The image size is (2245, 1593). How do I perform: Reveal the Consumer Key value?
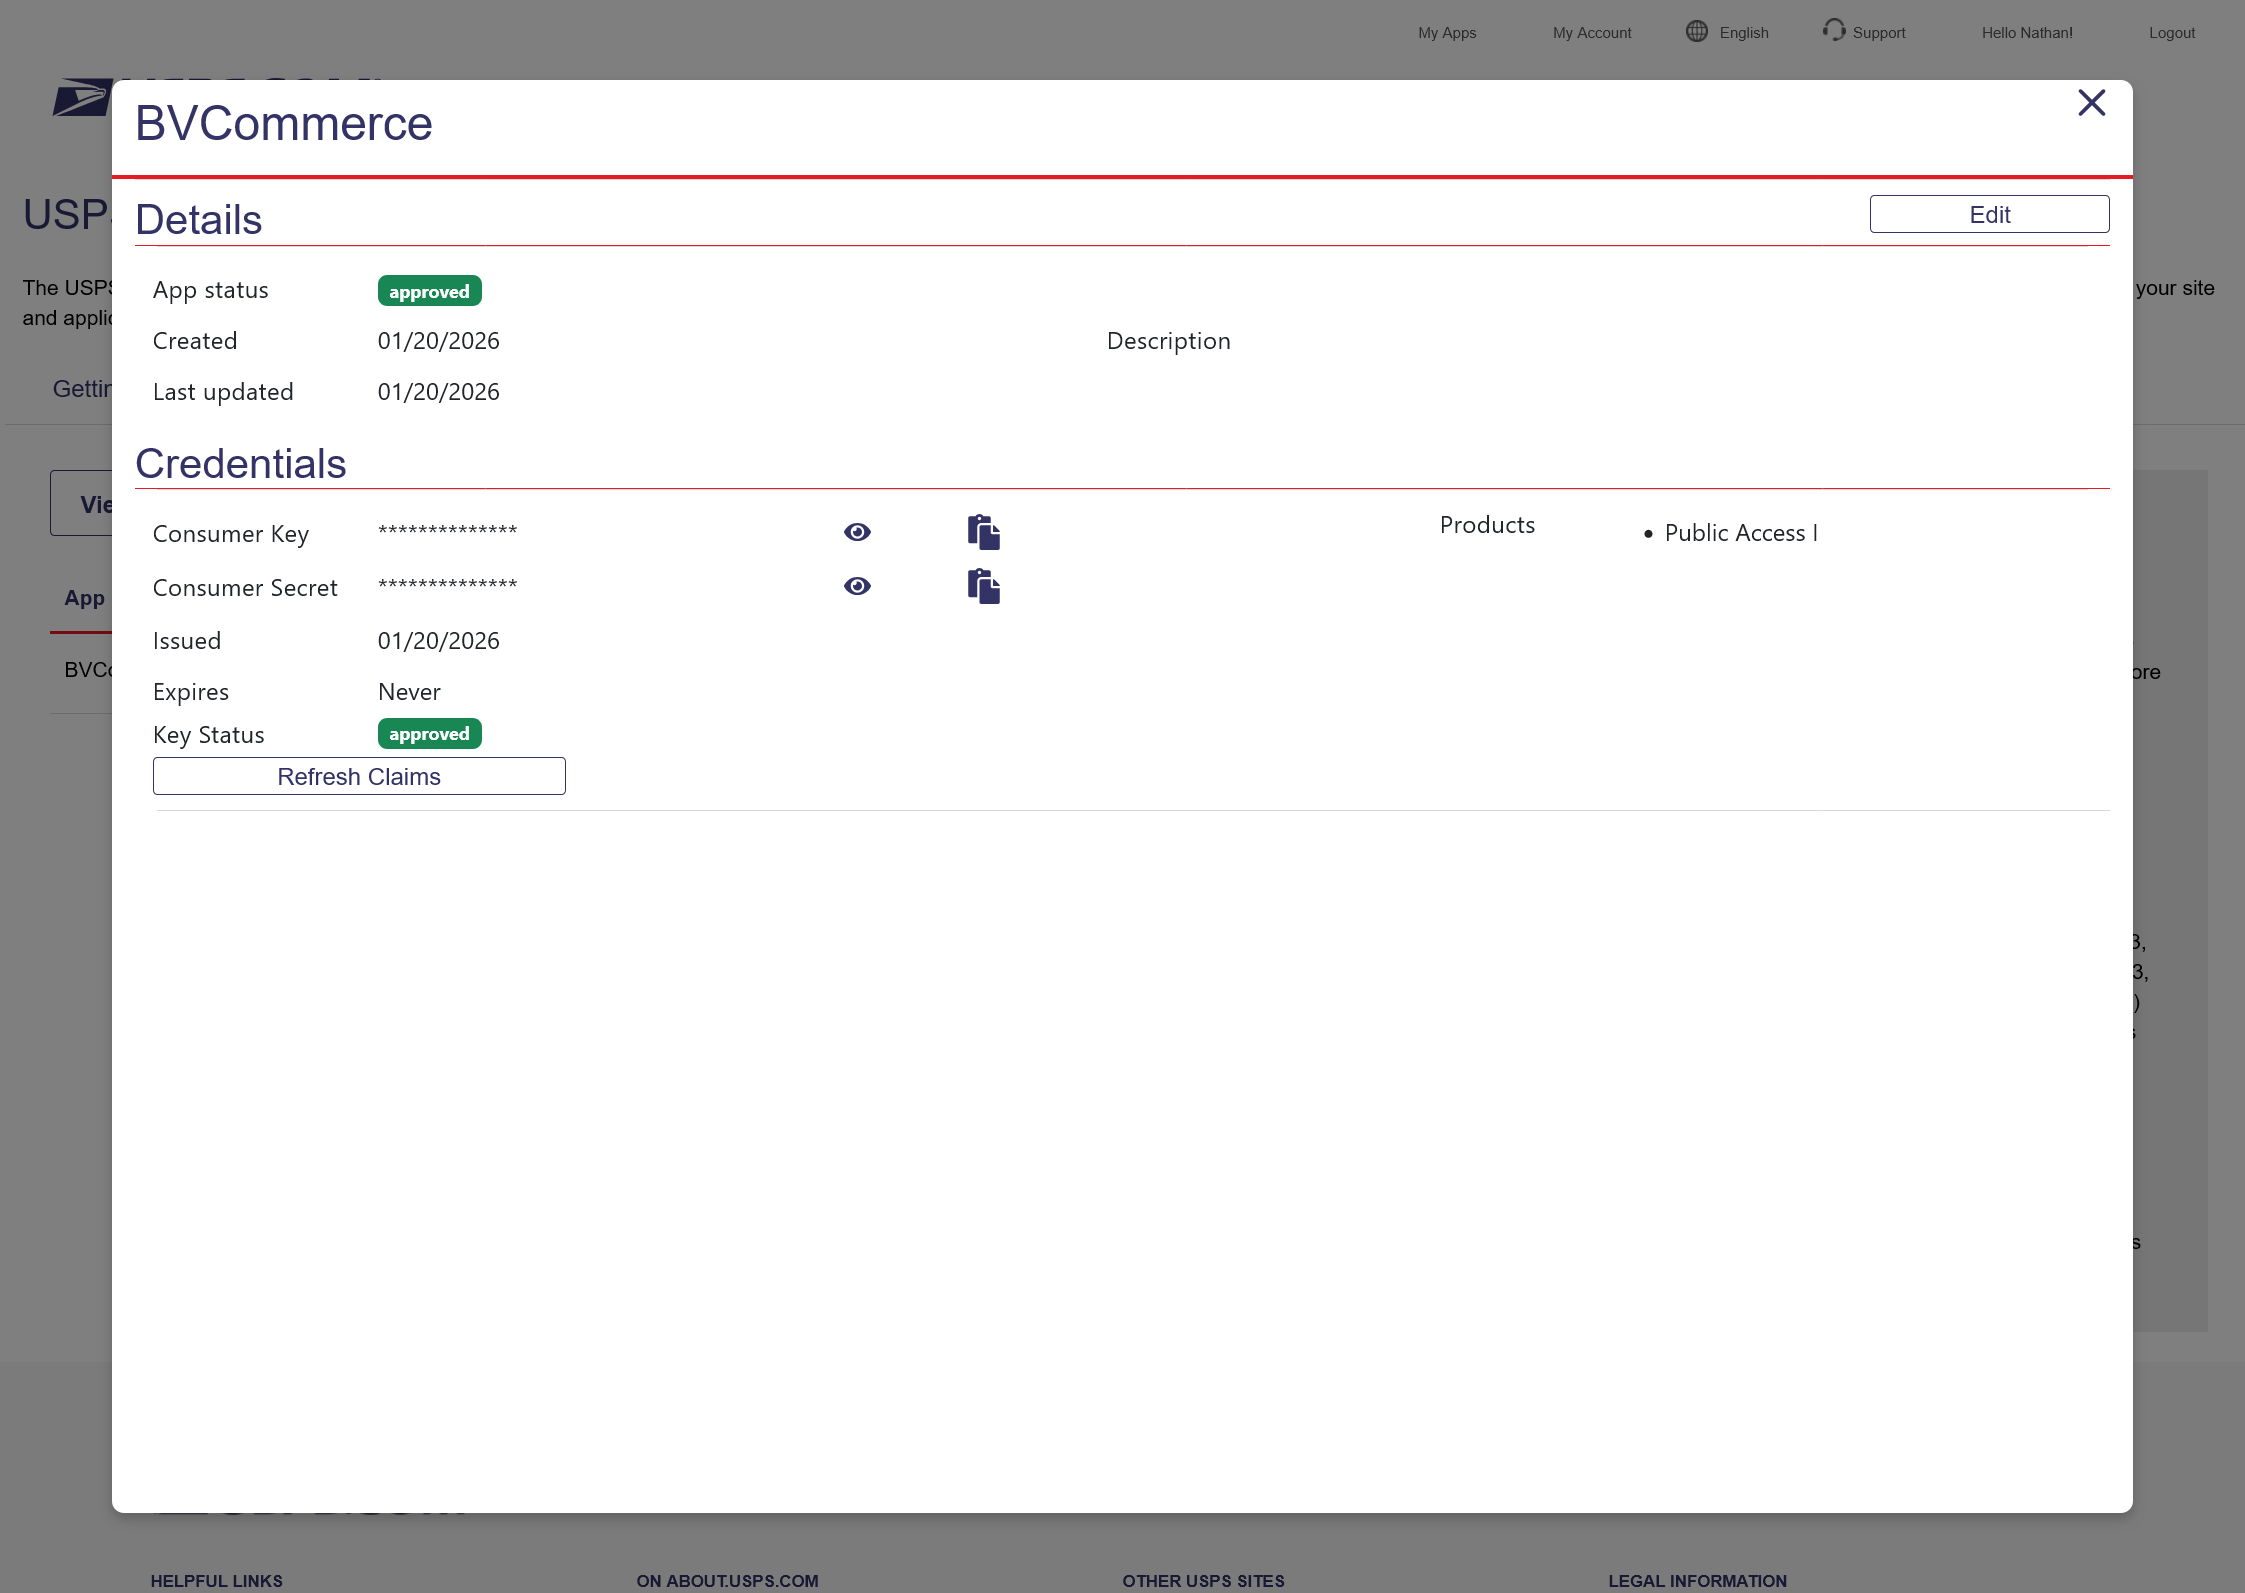[x=857, y=532]
